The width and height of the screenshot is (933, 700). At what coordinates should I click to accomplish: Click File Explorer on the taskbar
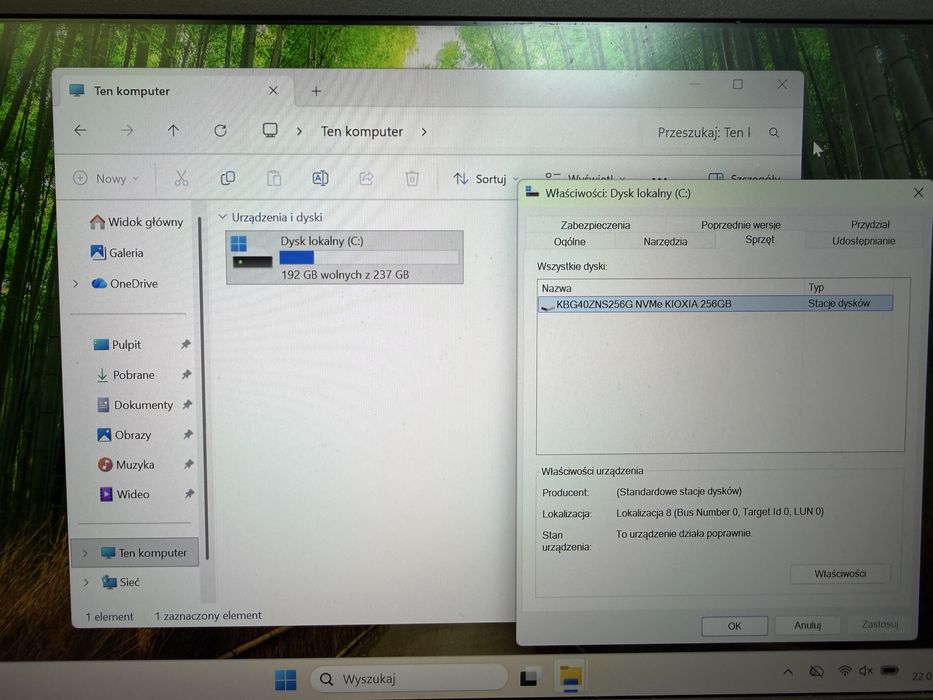pyautogui.click(x=571, y=677)
